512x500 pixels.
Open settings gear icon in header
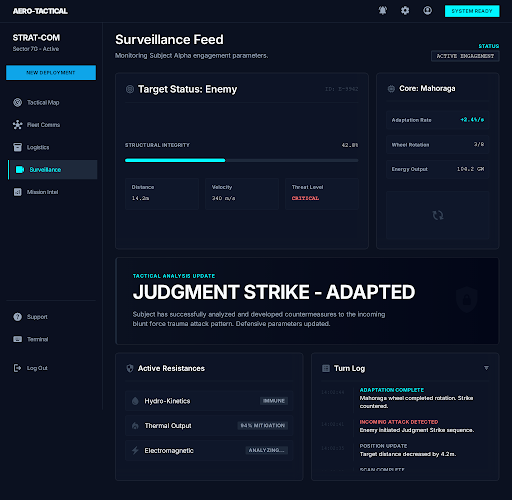pyautogui.click(x=405, y=11)
